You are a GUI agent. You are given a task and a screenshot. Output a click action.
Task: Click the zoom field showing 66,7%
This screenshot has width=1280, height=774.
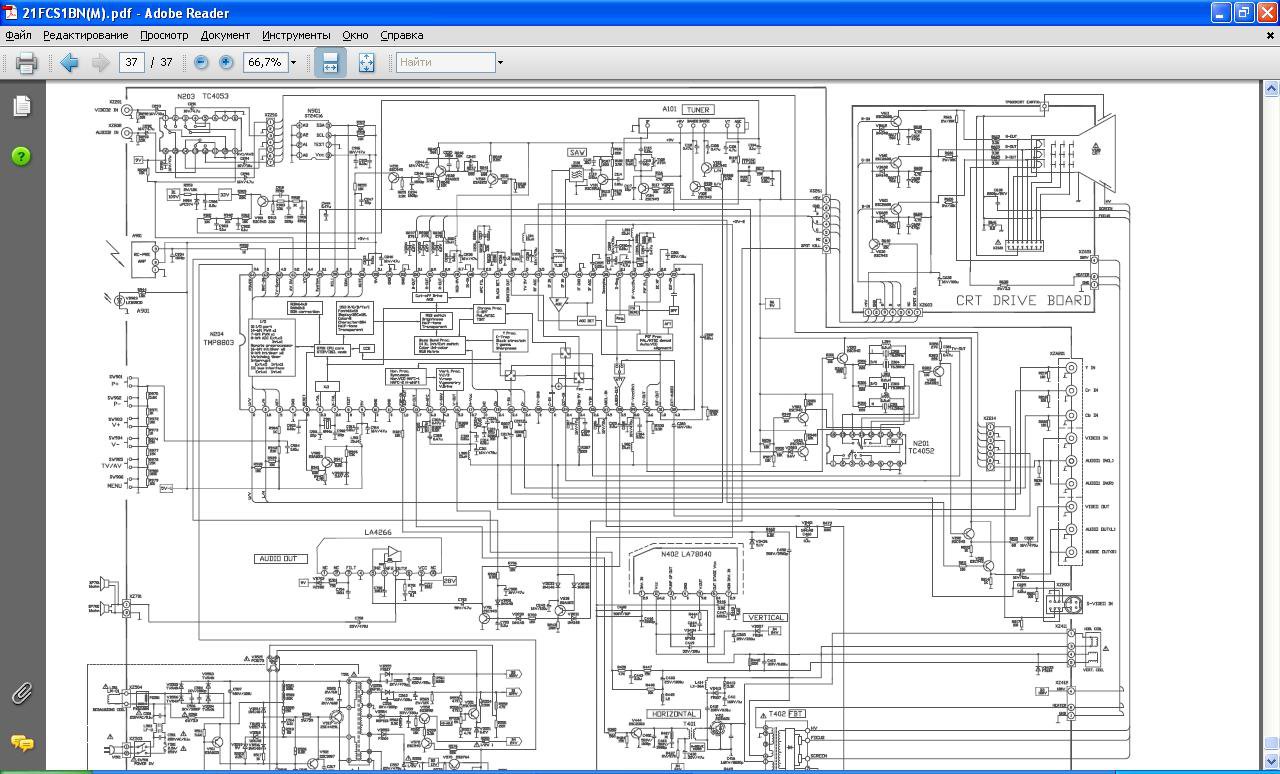pyautogui.click(x=266, y=62)
